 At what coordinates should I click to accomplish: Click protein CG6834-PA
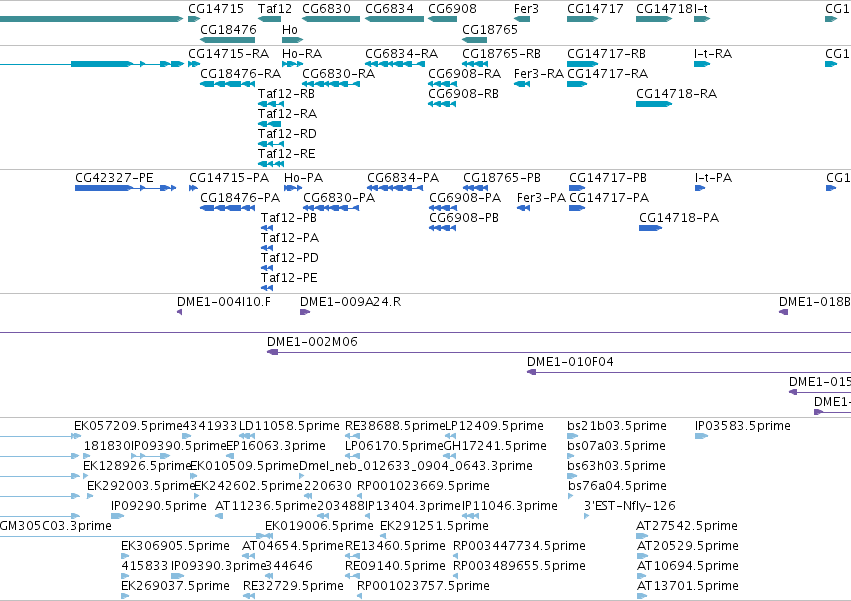tap(403, 178)
